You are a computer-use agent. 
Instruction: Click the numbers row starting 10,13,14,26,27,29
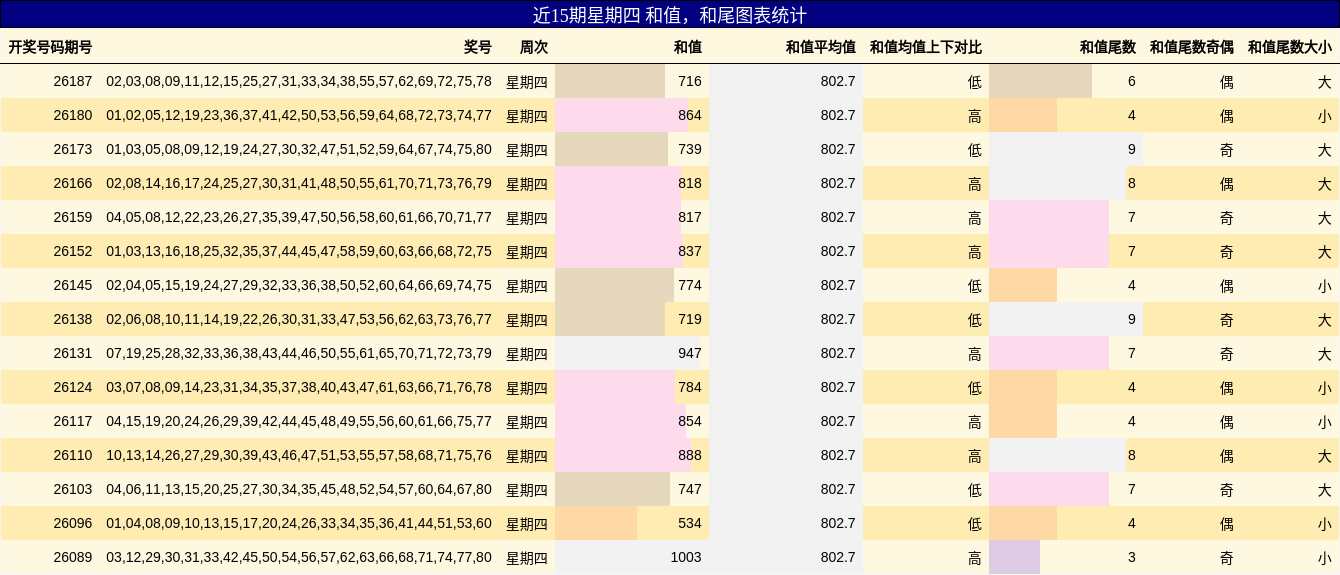(x=299, y=455)
